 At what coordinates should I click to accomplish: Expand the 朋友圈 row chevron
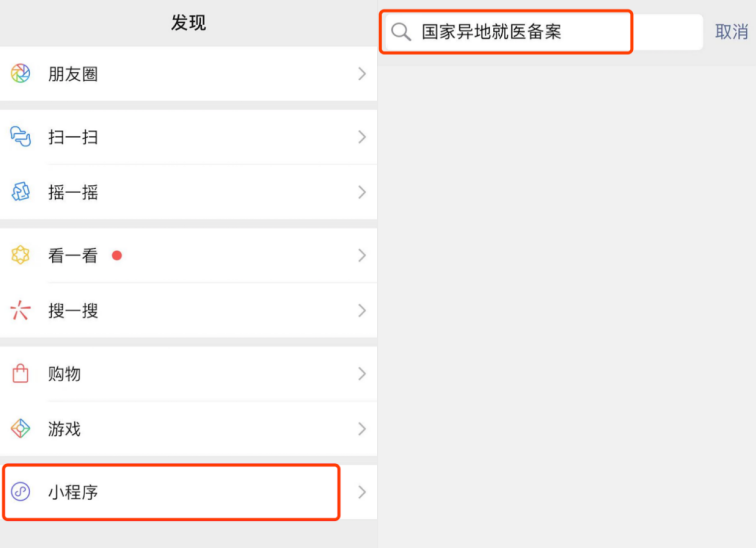pos(362,74)
